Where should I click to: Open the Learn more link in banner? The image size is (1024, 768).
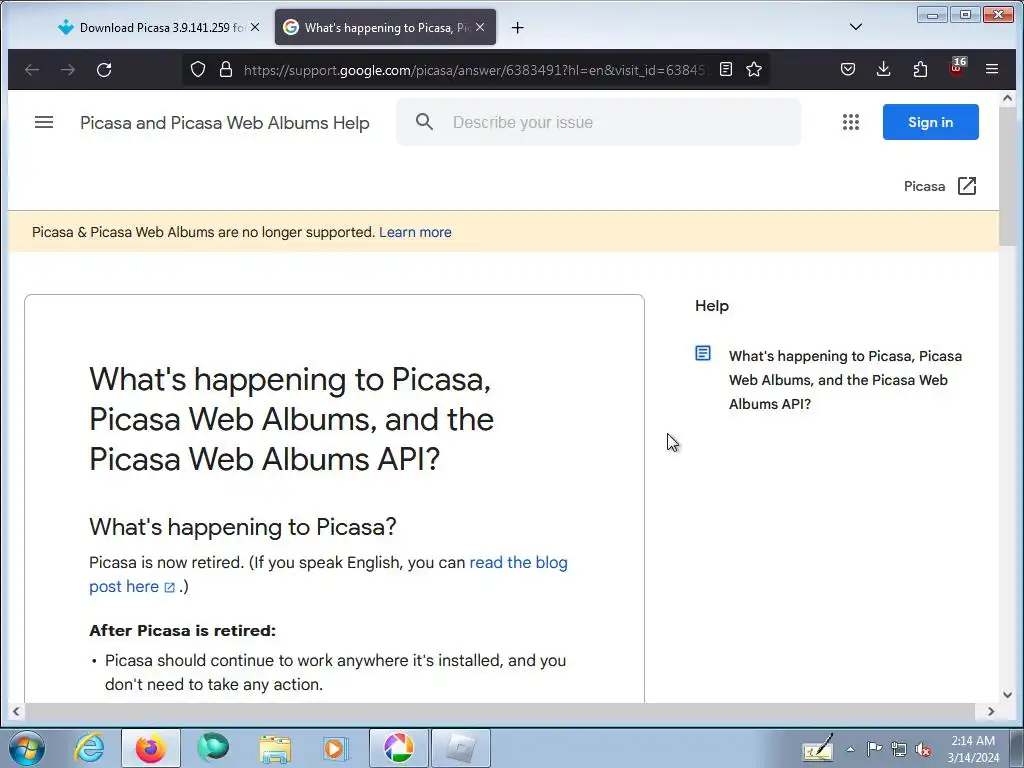pos(415,232)
